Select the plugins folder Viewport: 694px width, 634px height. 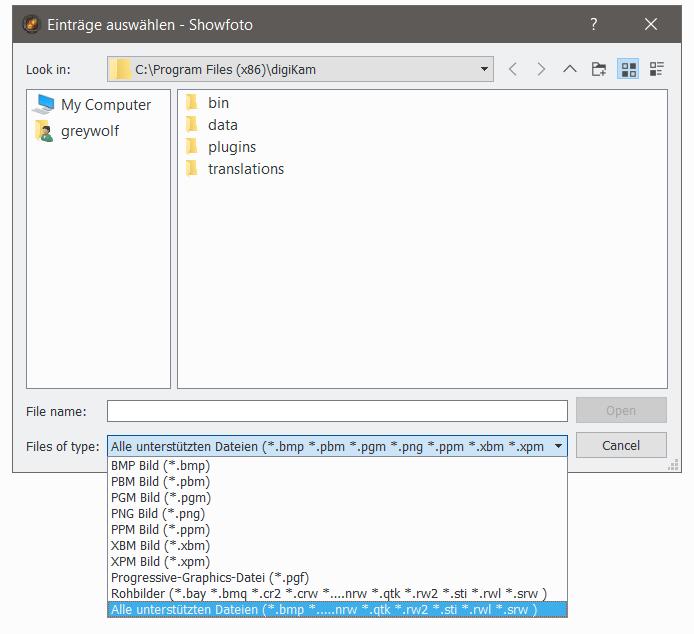pyautogui.click(x=231, y=147)
